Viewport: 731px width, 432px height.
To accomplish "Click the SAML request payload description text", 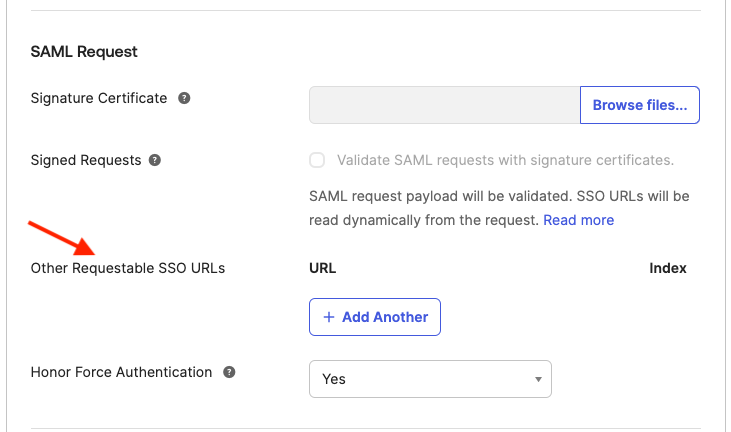I will [x=500, y=197].
